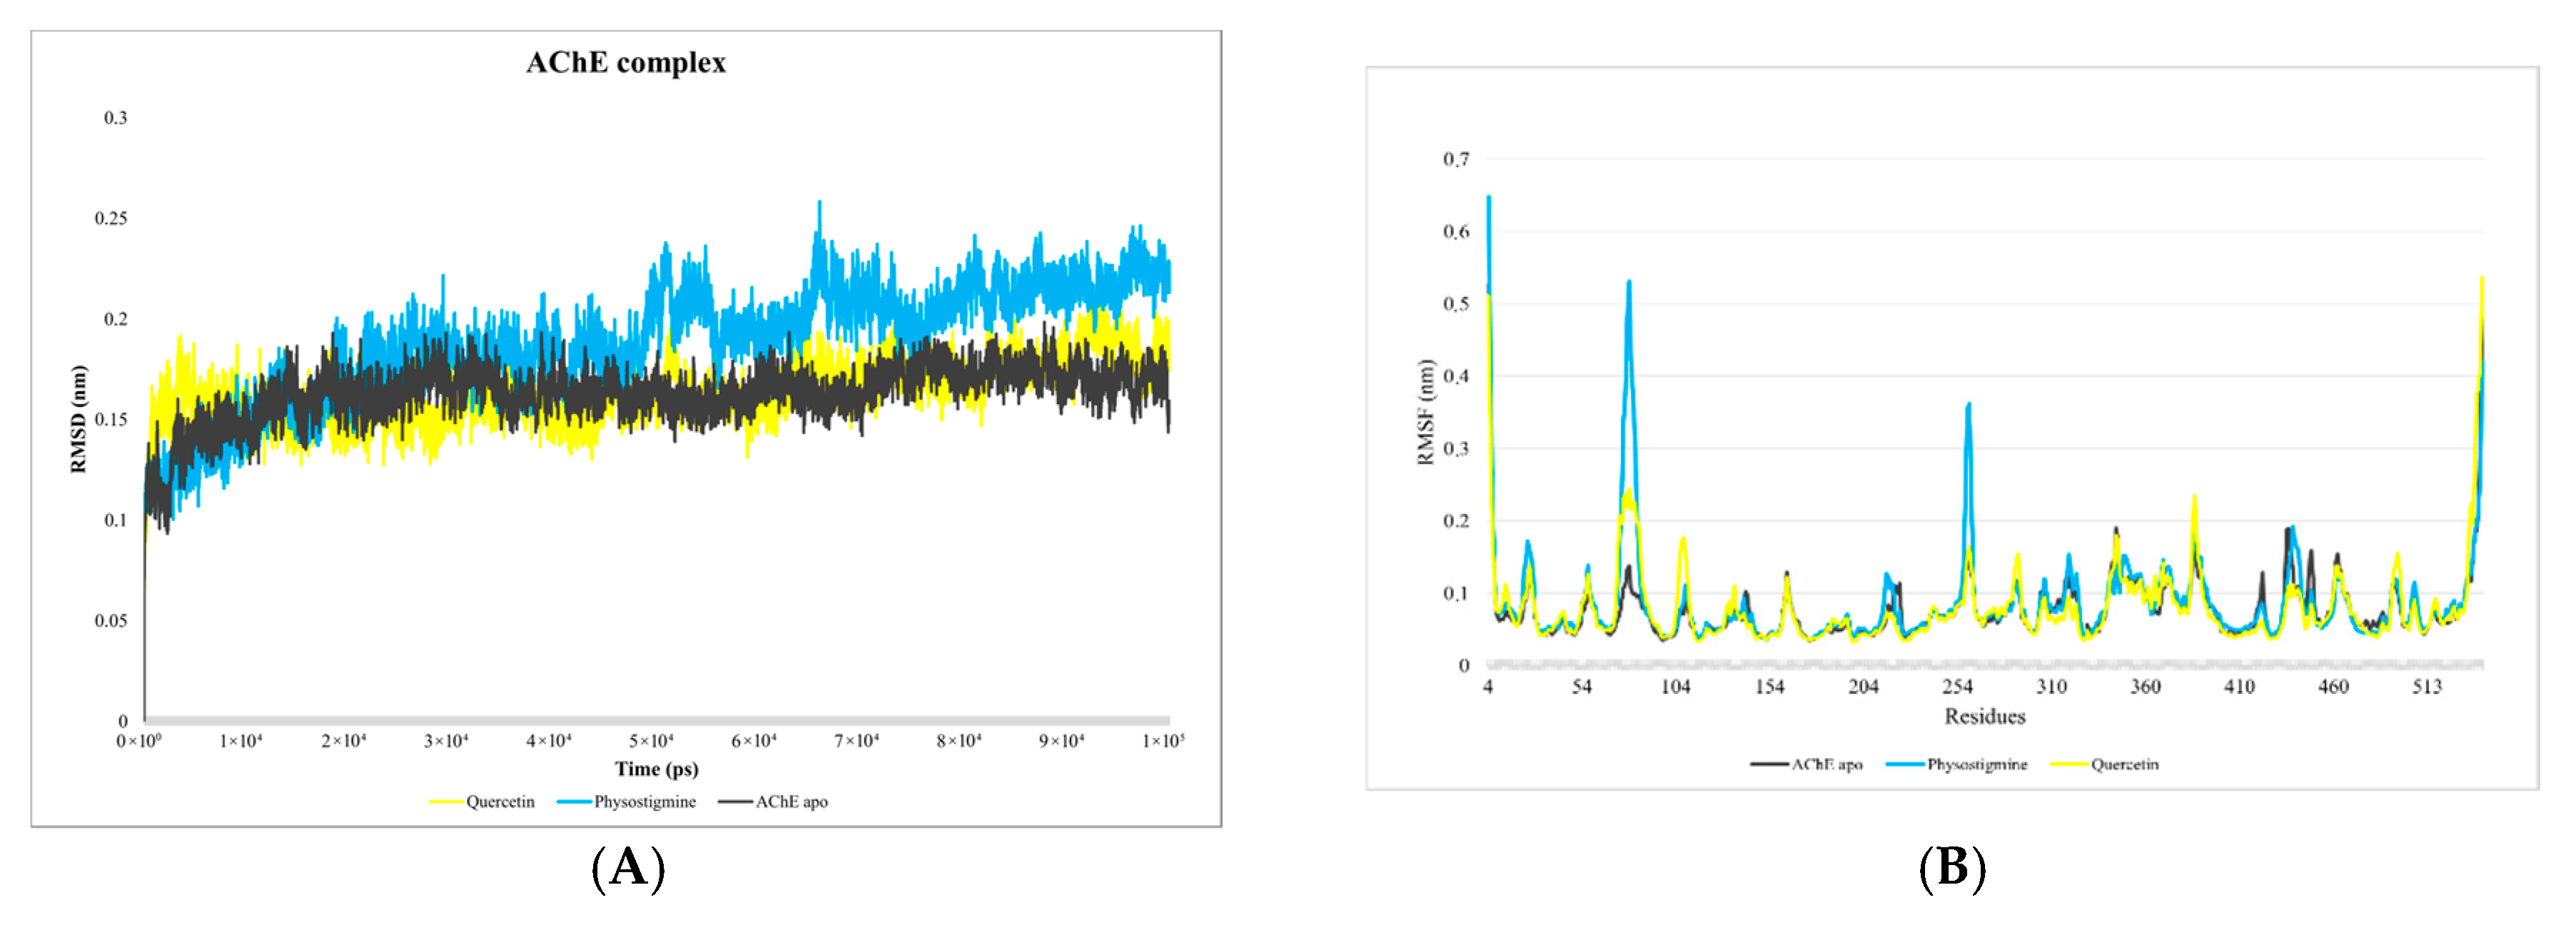Click the Residues axis title
2576x925 pixels.
[x=1984, y=717]
